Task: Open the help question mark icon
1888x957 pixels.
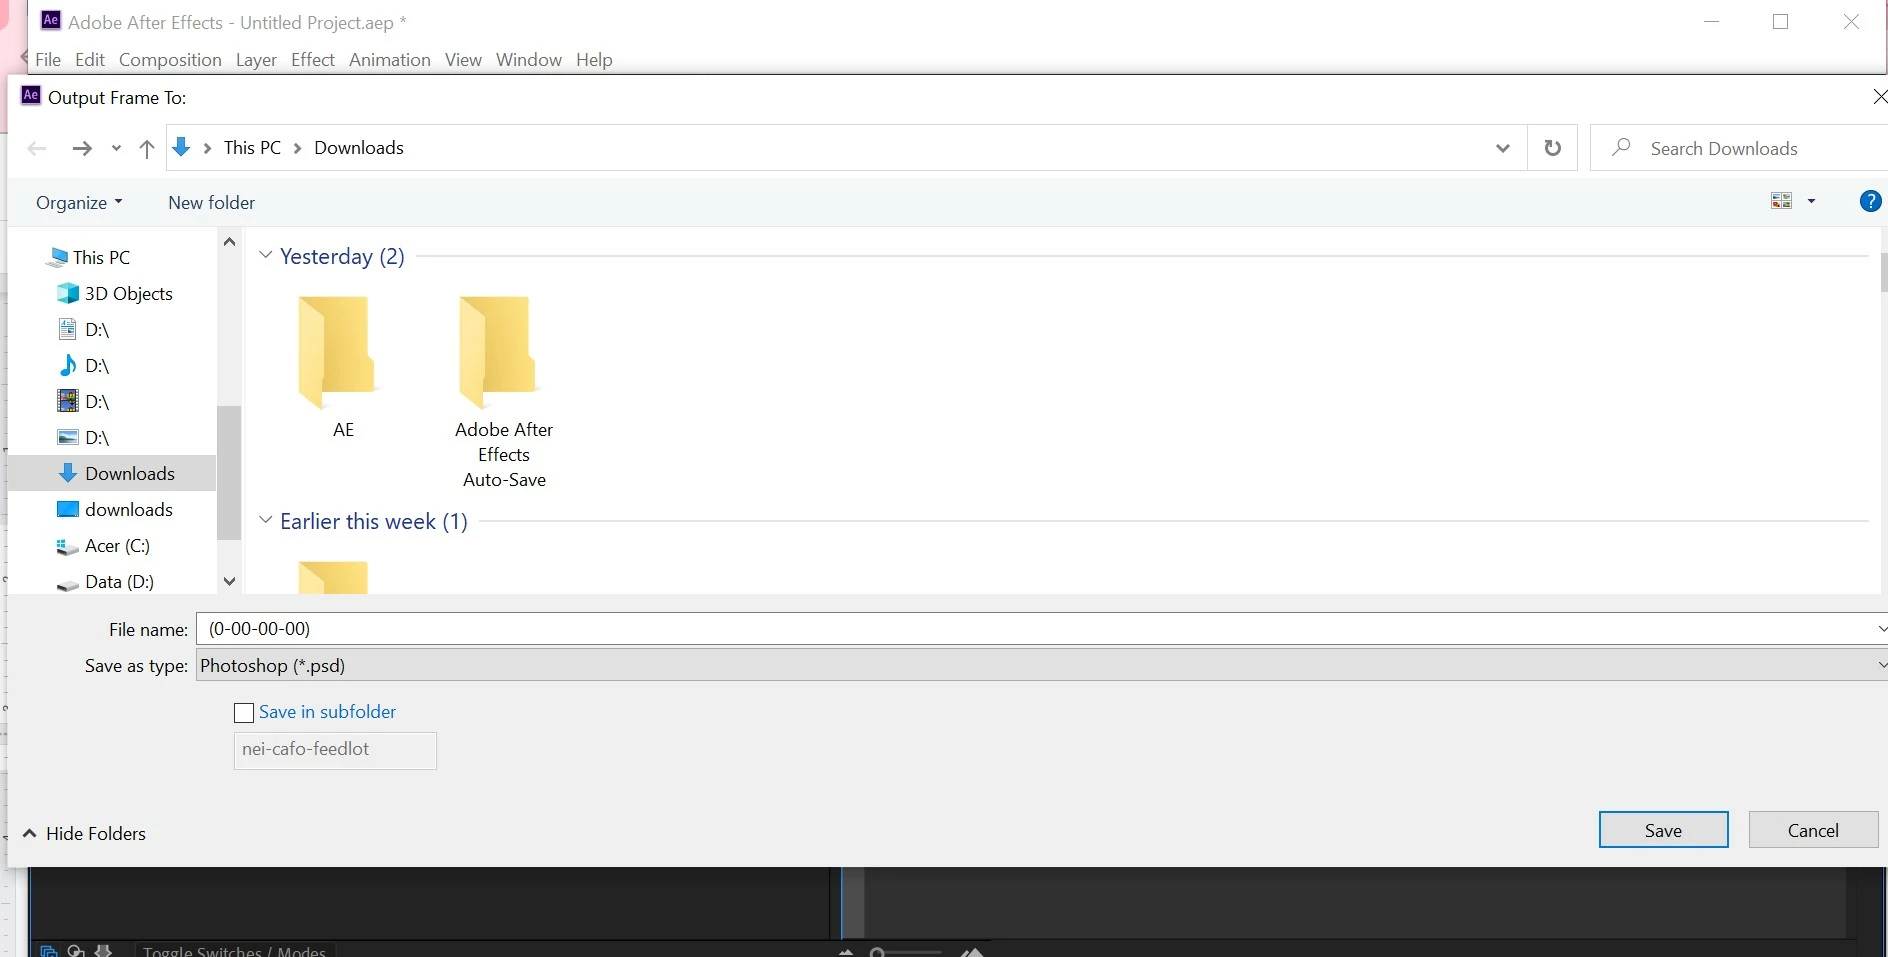Action: point(1870,201)
